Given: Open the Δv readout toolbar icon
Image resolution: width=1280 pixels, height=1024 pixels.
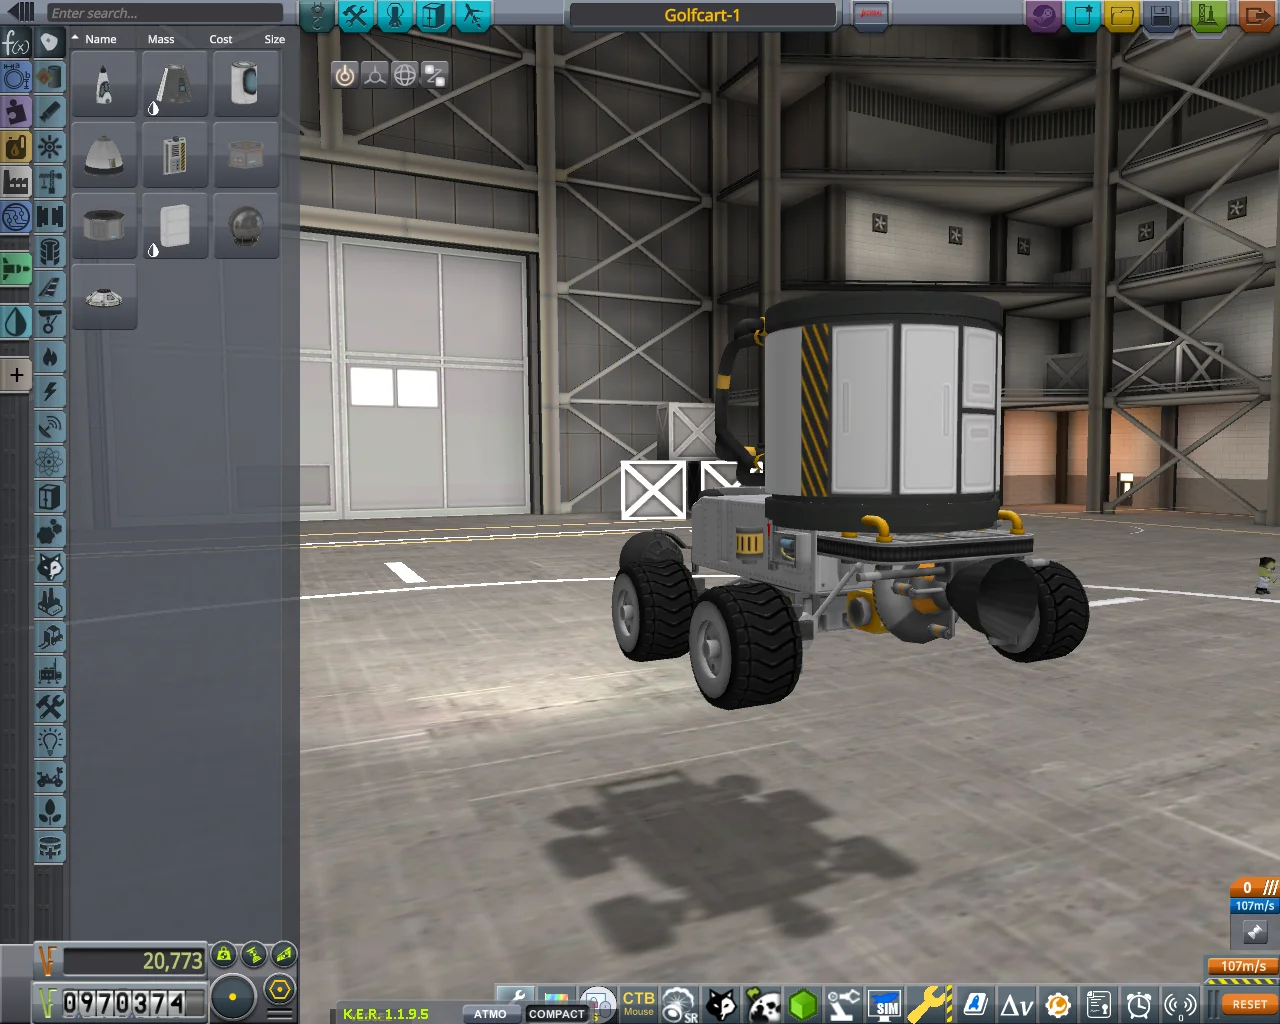Looking at the screenshot, I should (x=1016, y=1004).
